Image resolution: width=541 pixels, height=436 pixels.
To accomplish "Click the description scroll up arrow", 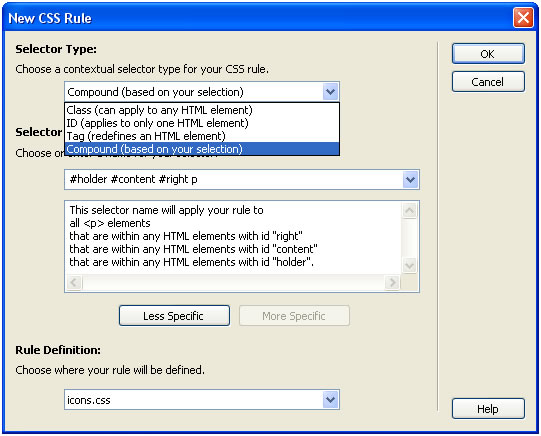I will [410, 210].
